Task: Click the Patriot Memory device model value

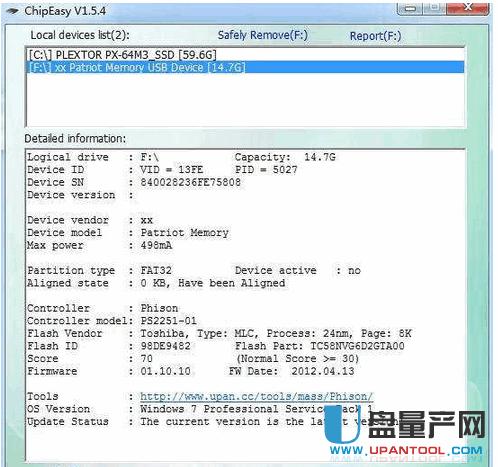Action: point(184,233)
